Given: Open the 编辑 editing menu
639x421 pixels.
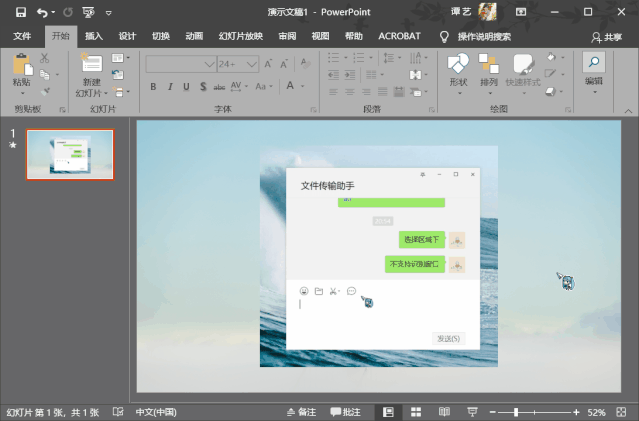Looking at the screenshot, I should tap(594, 73).
